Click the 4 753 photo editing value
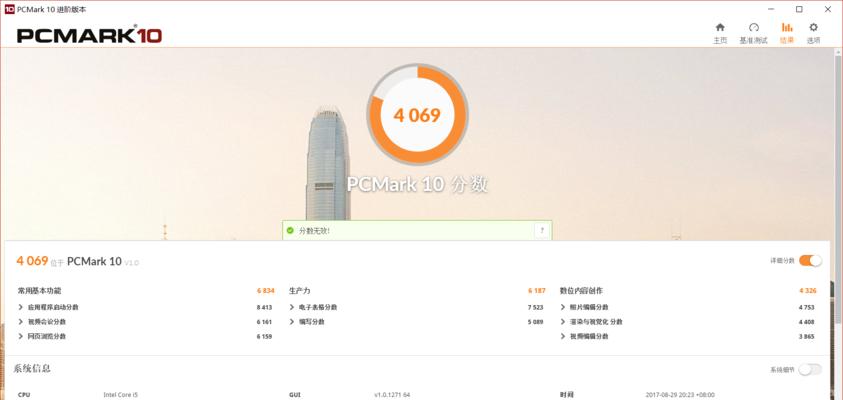843x400 pixels. (806, 308)
